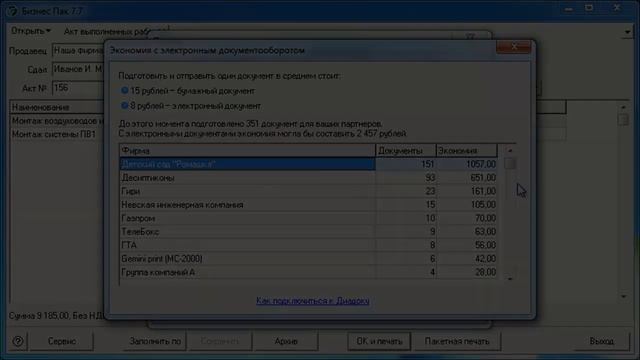
Task: Click the Заполнить по button
Action: tap(155, 341)
